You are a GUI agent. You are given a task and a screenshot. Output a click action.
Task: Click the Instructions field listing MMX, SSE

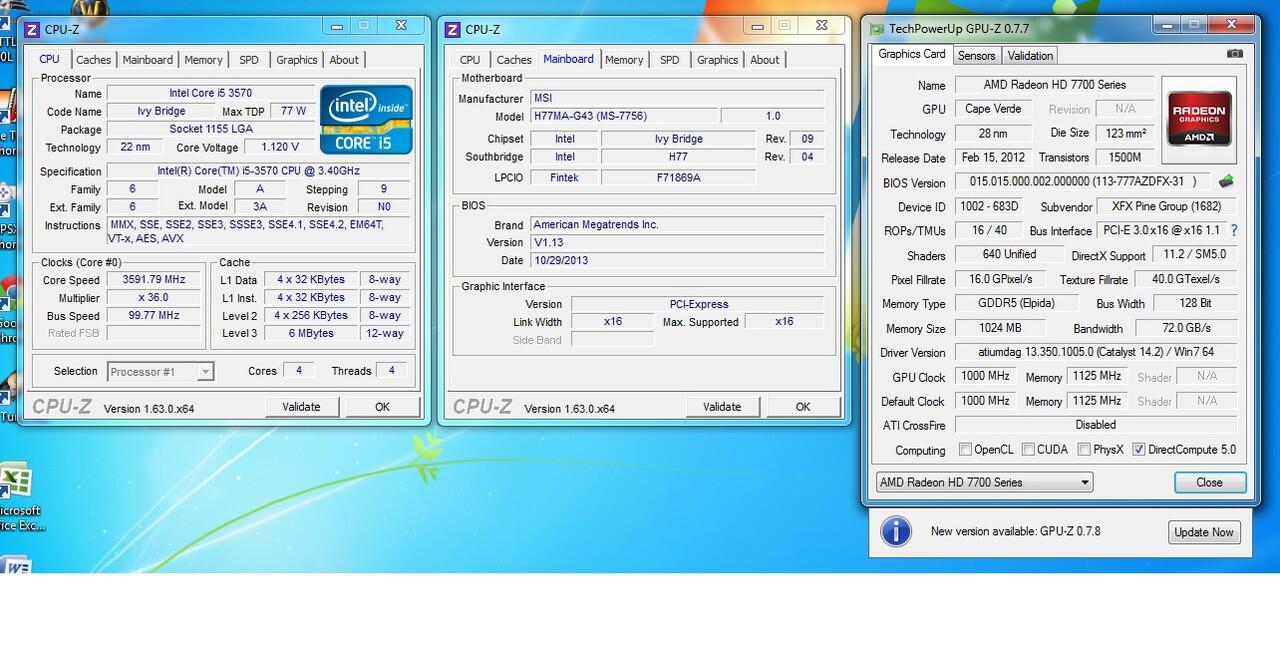click(260, 232)
